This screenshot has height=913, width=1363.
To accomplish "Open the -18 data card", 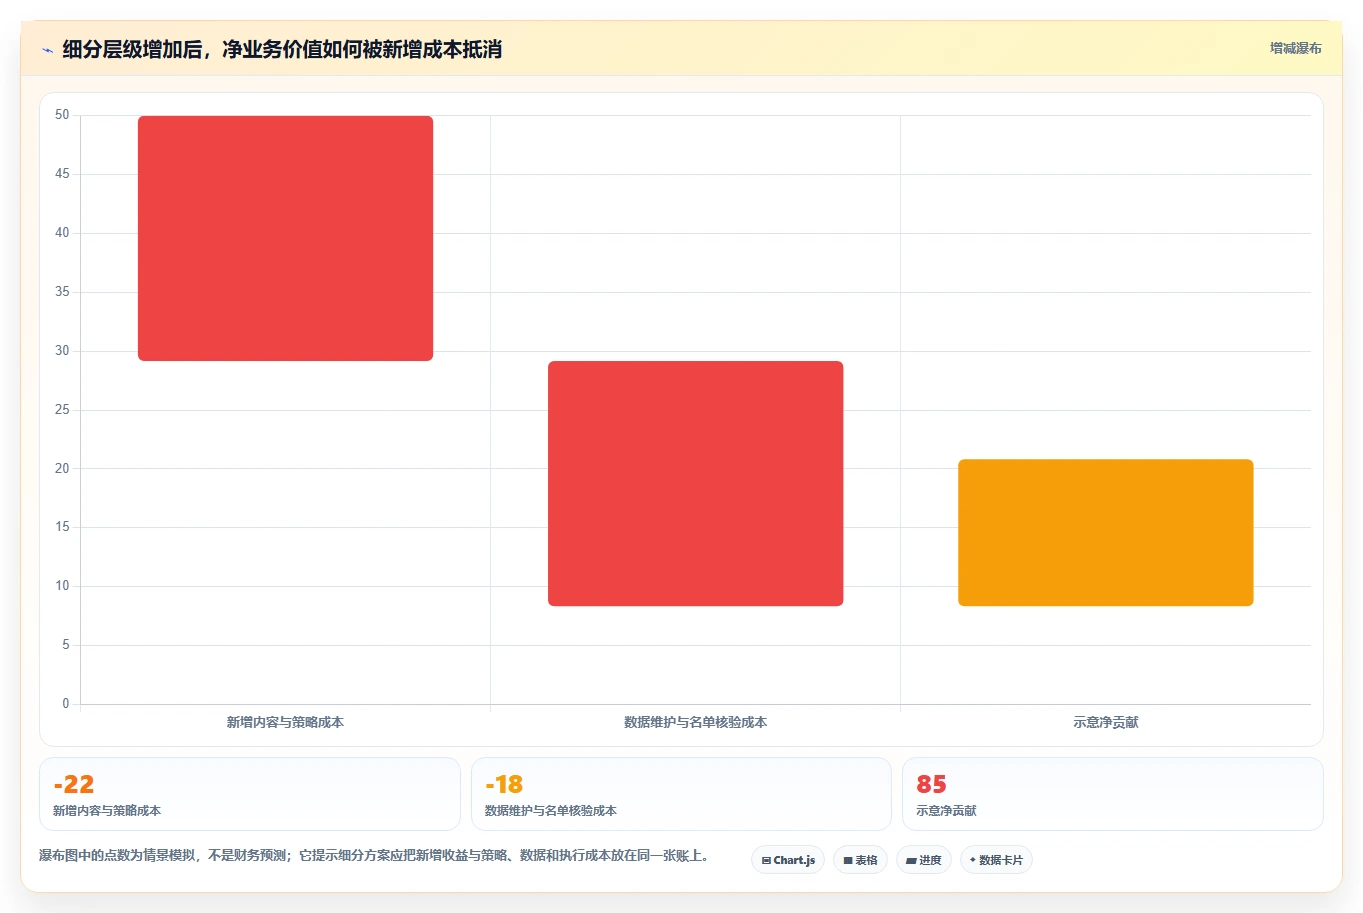I will point(681,794).
